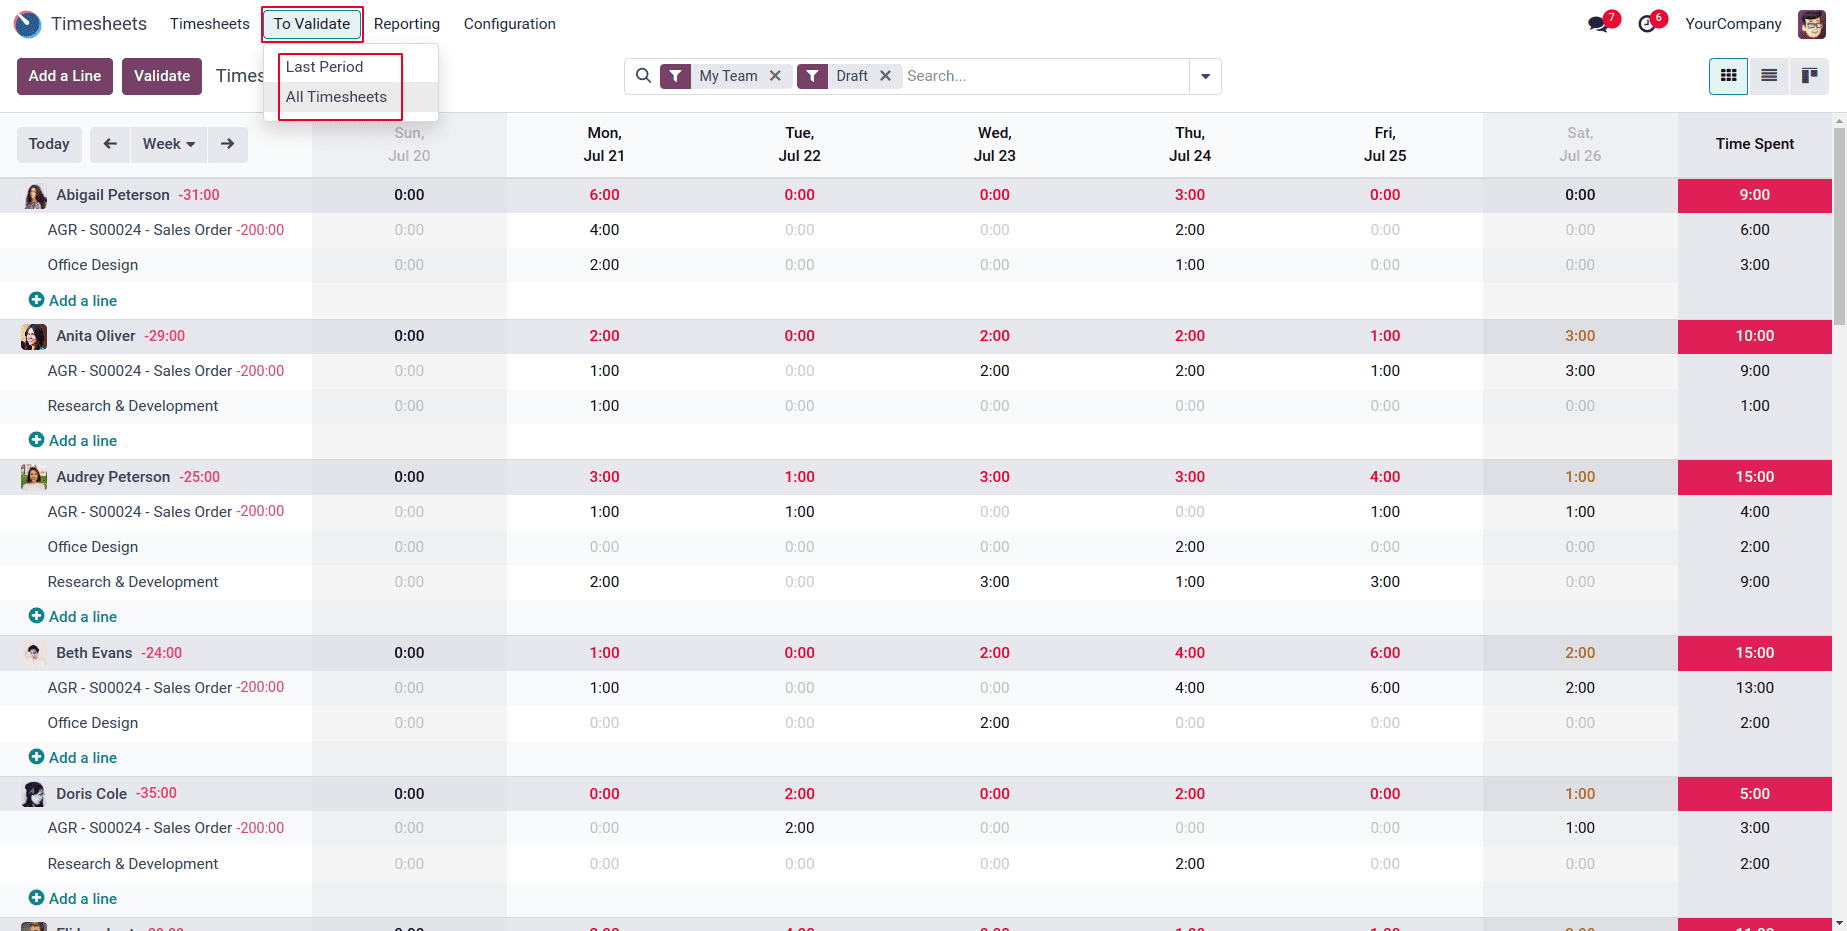Switch to pivot view icon
Image resolution: width=1847 pixels, height=931 pixels.
[x=1810, y=75]
